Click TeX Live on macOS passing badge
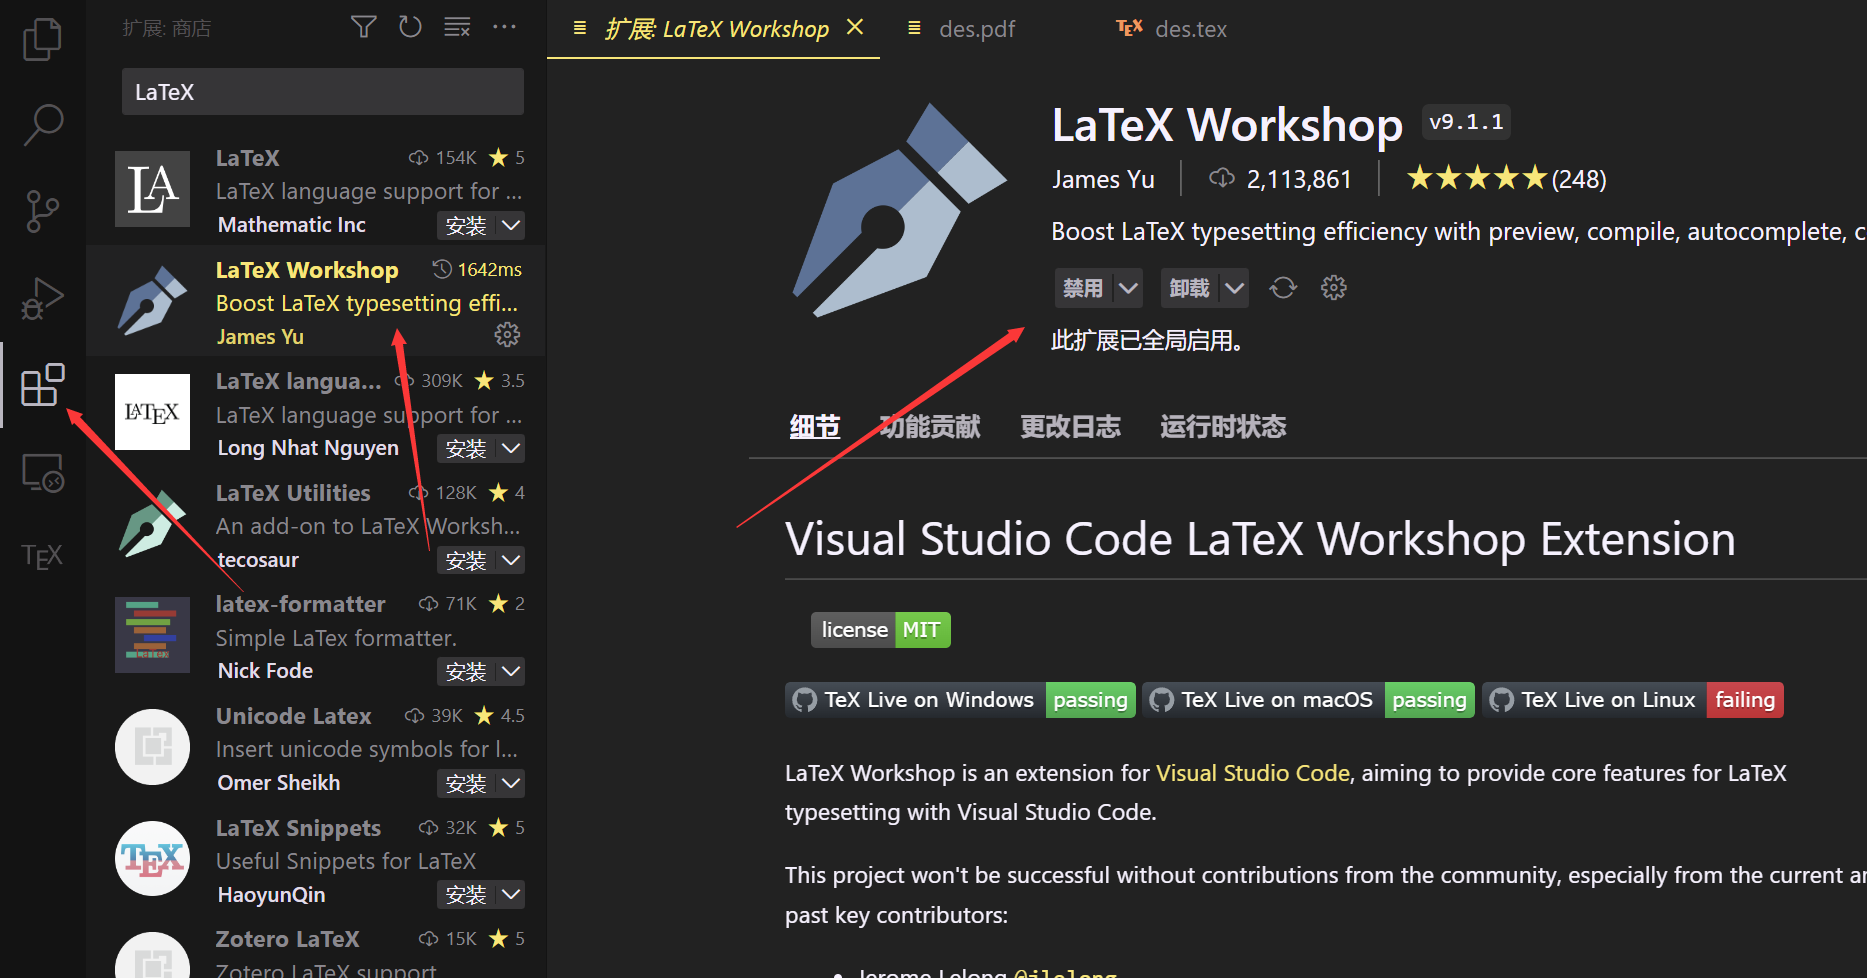The height and width of the screenshot is (978, 1867). pos(1308,700)
